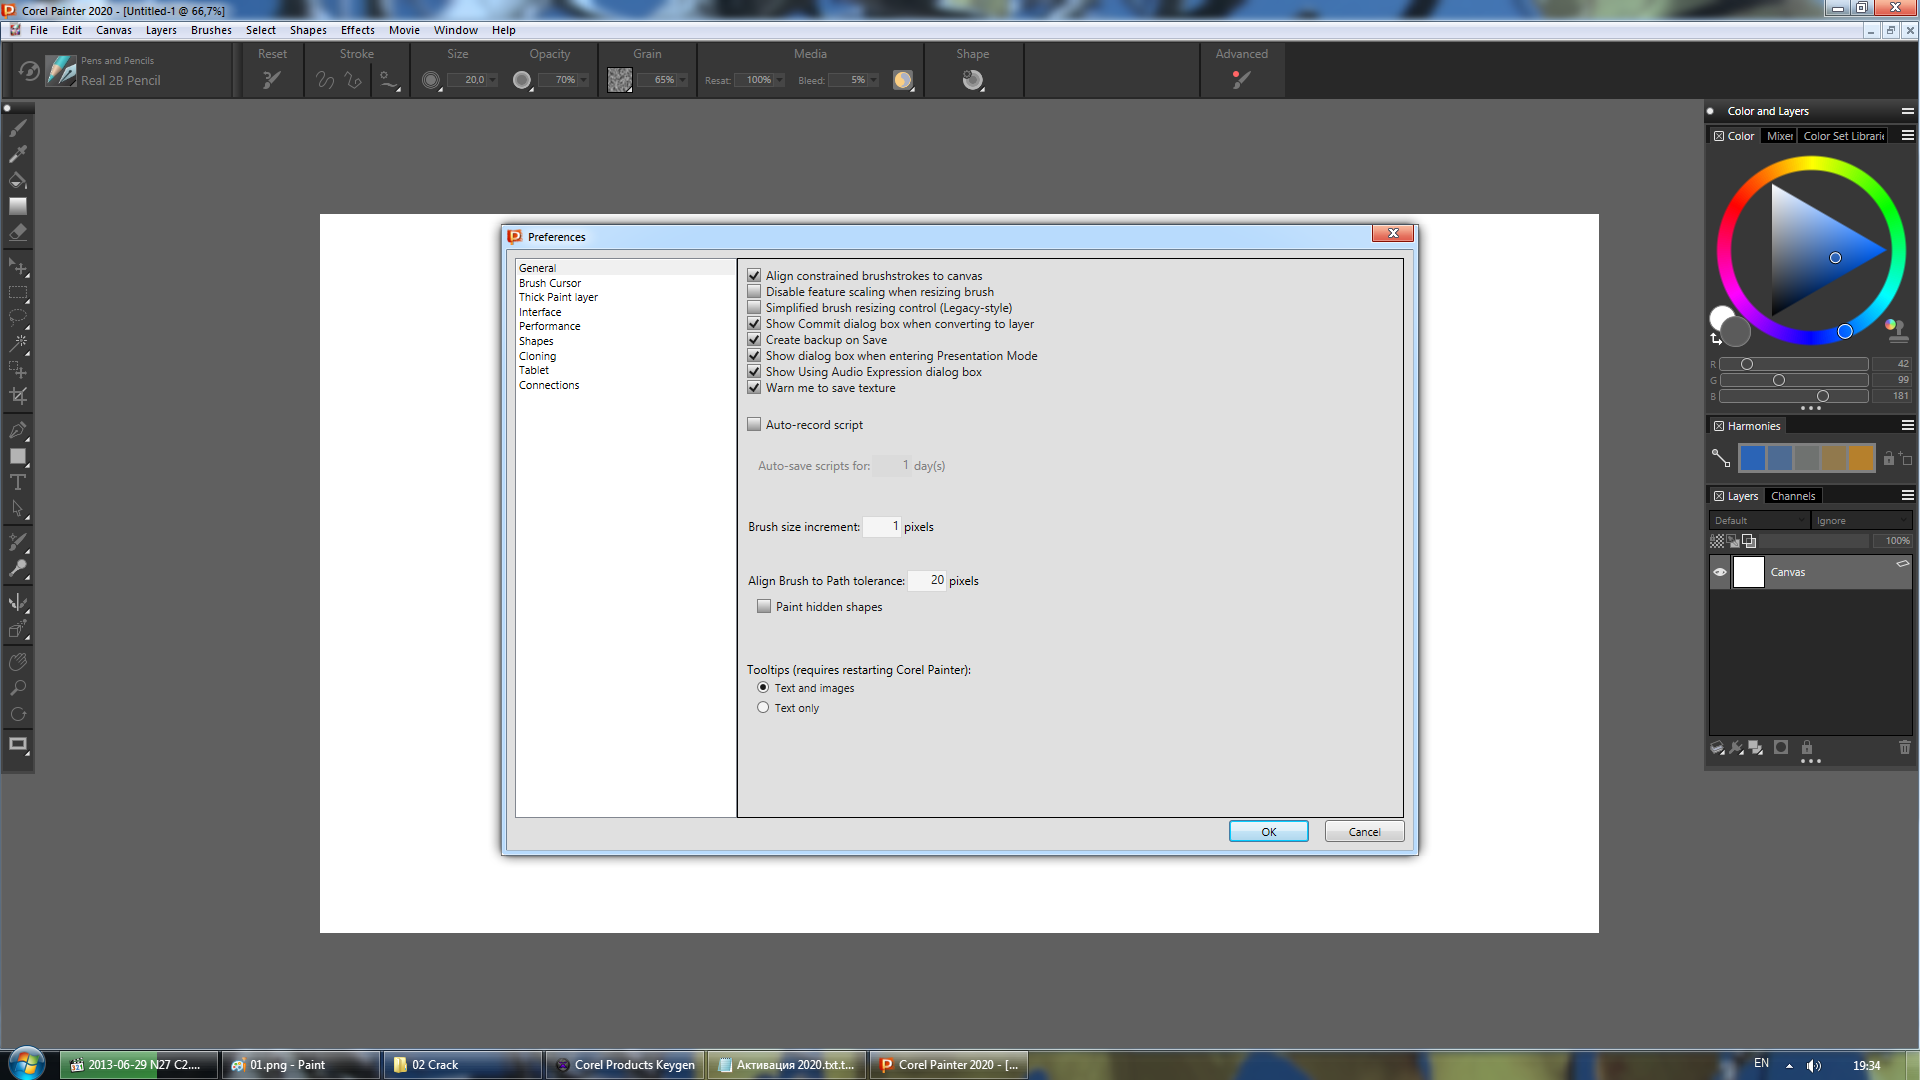Delete layer using trash icon

coord(1904,747)
